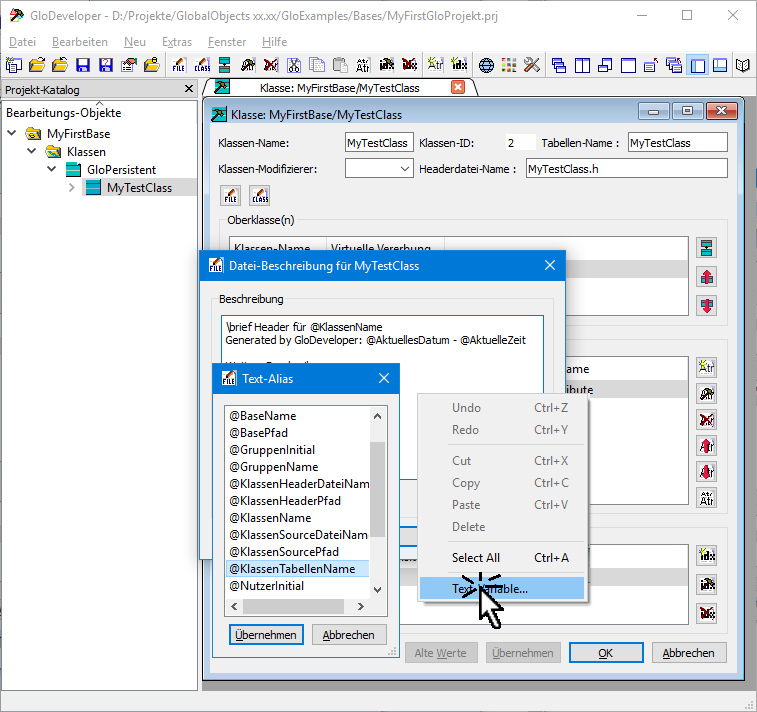Image resolution: width=757 pixels, height=712 pixels.
Task: Click Abbrechen in Text-Alias dialog
Action: (349, 635)
